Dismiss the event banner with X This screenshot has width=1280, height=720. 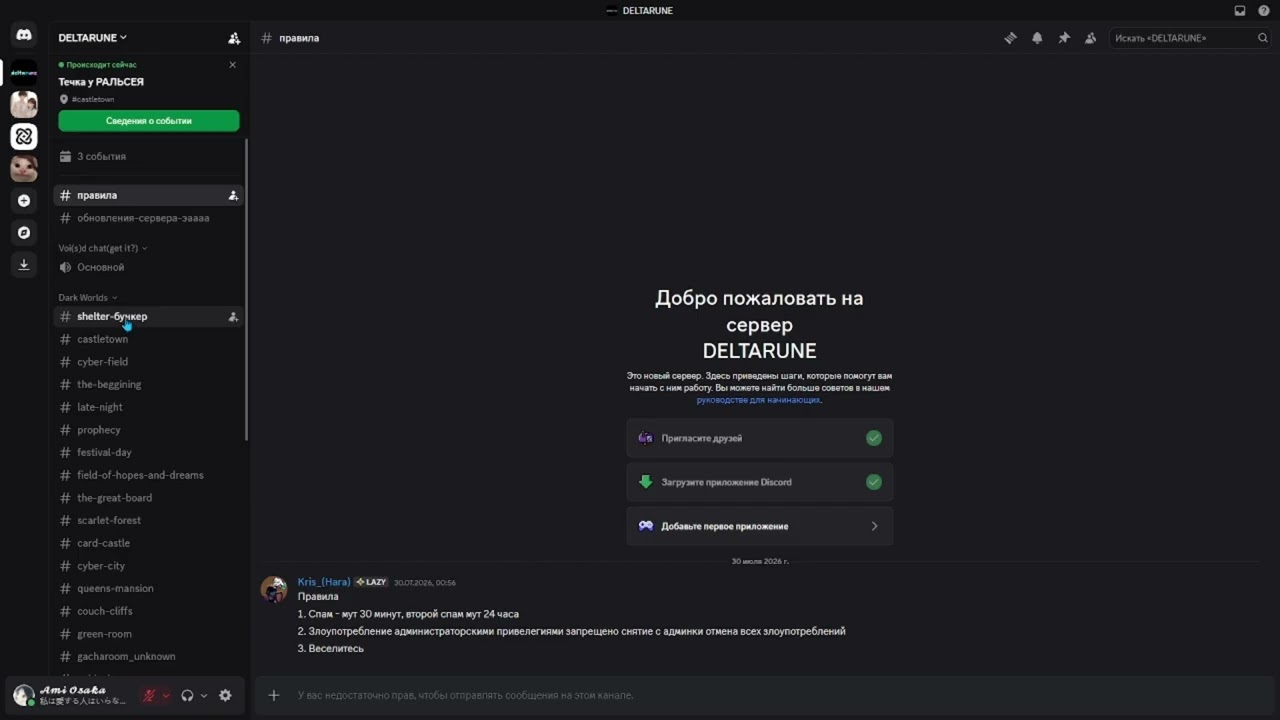pos(233,65)
